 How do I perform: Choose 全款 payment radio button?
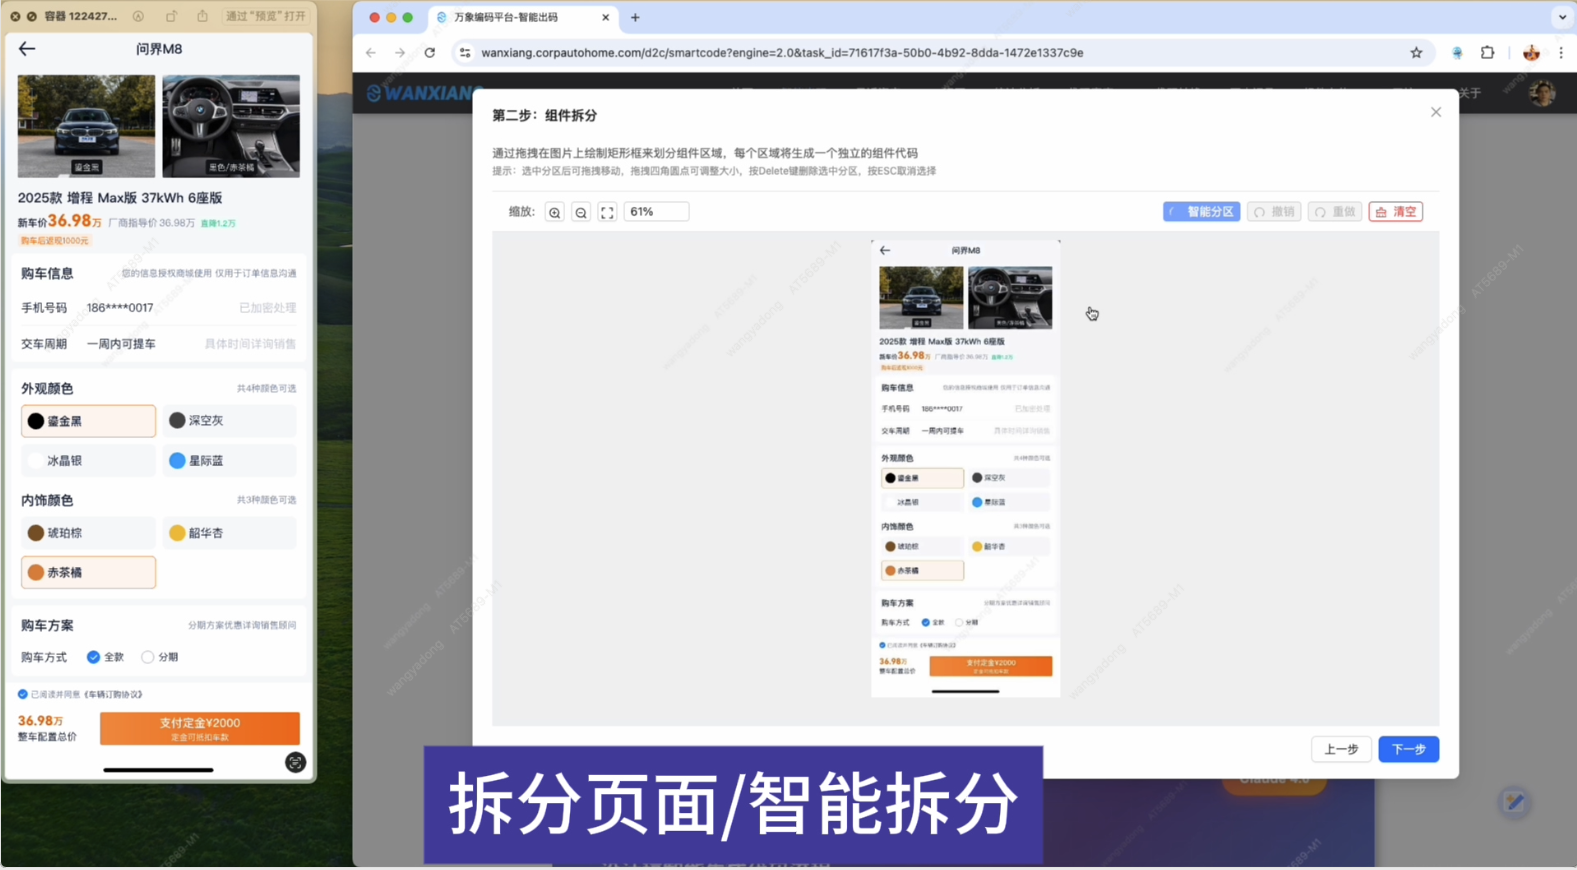pyautogui.click(x=93, y=657)
